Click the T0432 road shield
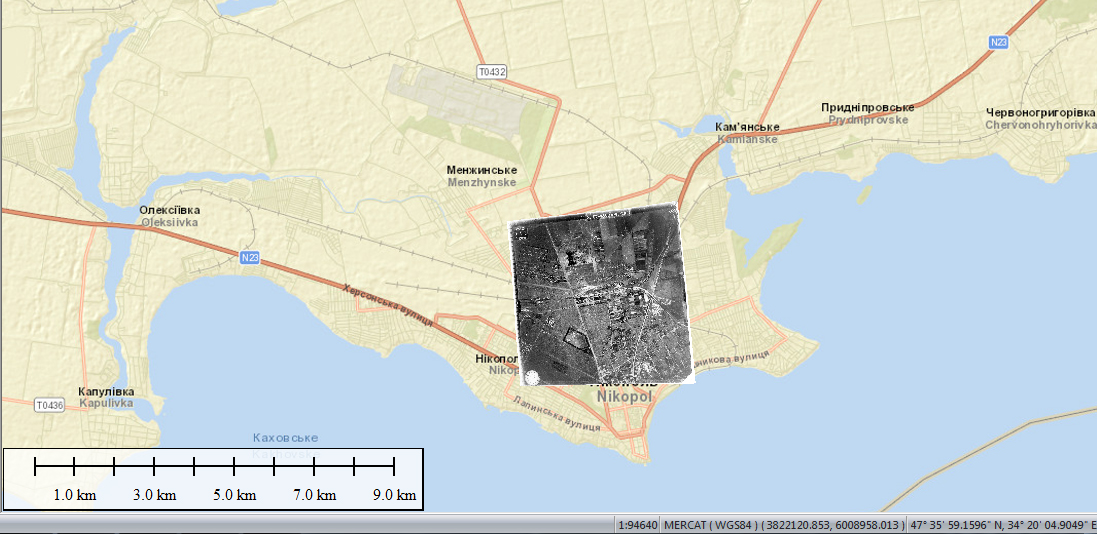This screenshot has height=534, width=1097. (492, 72)
